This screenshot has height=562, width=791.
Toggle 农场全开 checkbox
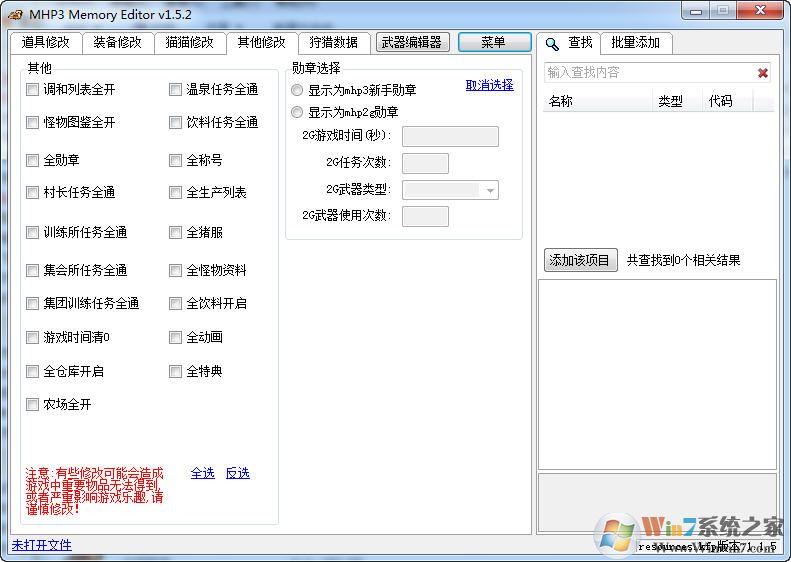tap(32, 404)
